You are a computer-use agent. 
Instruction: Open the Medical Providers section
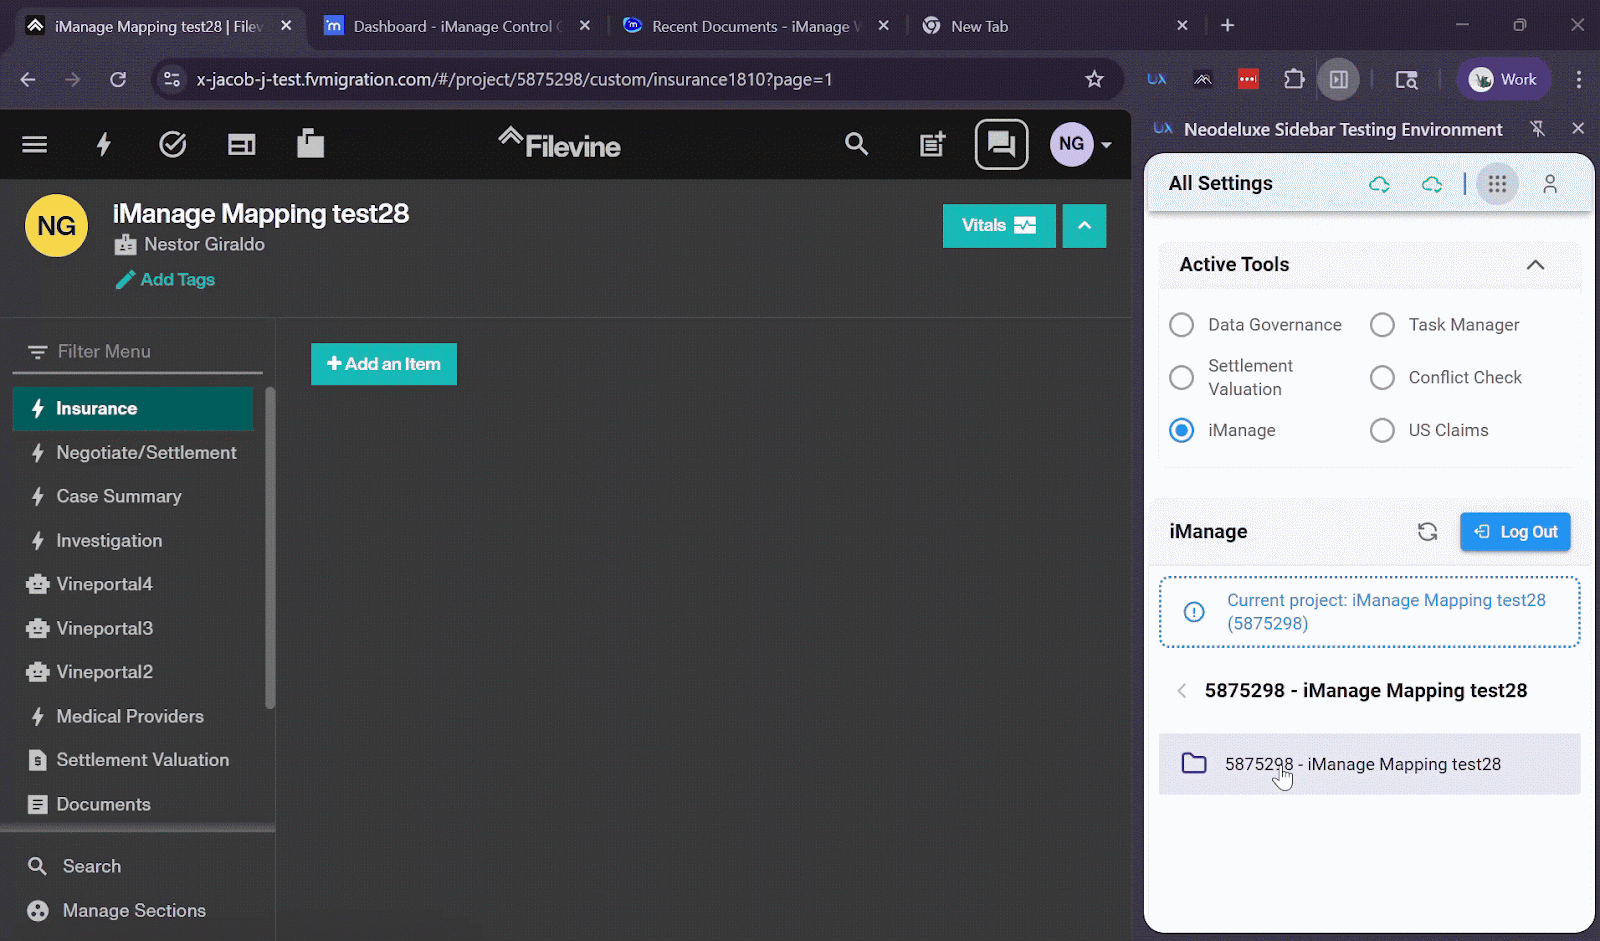tap(133, 717)
